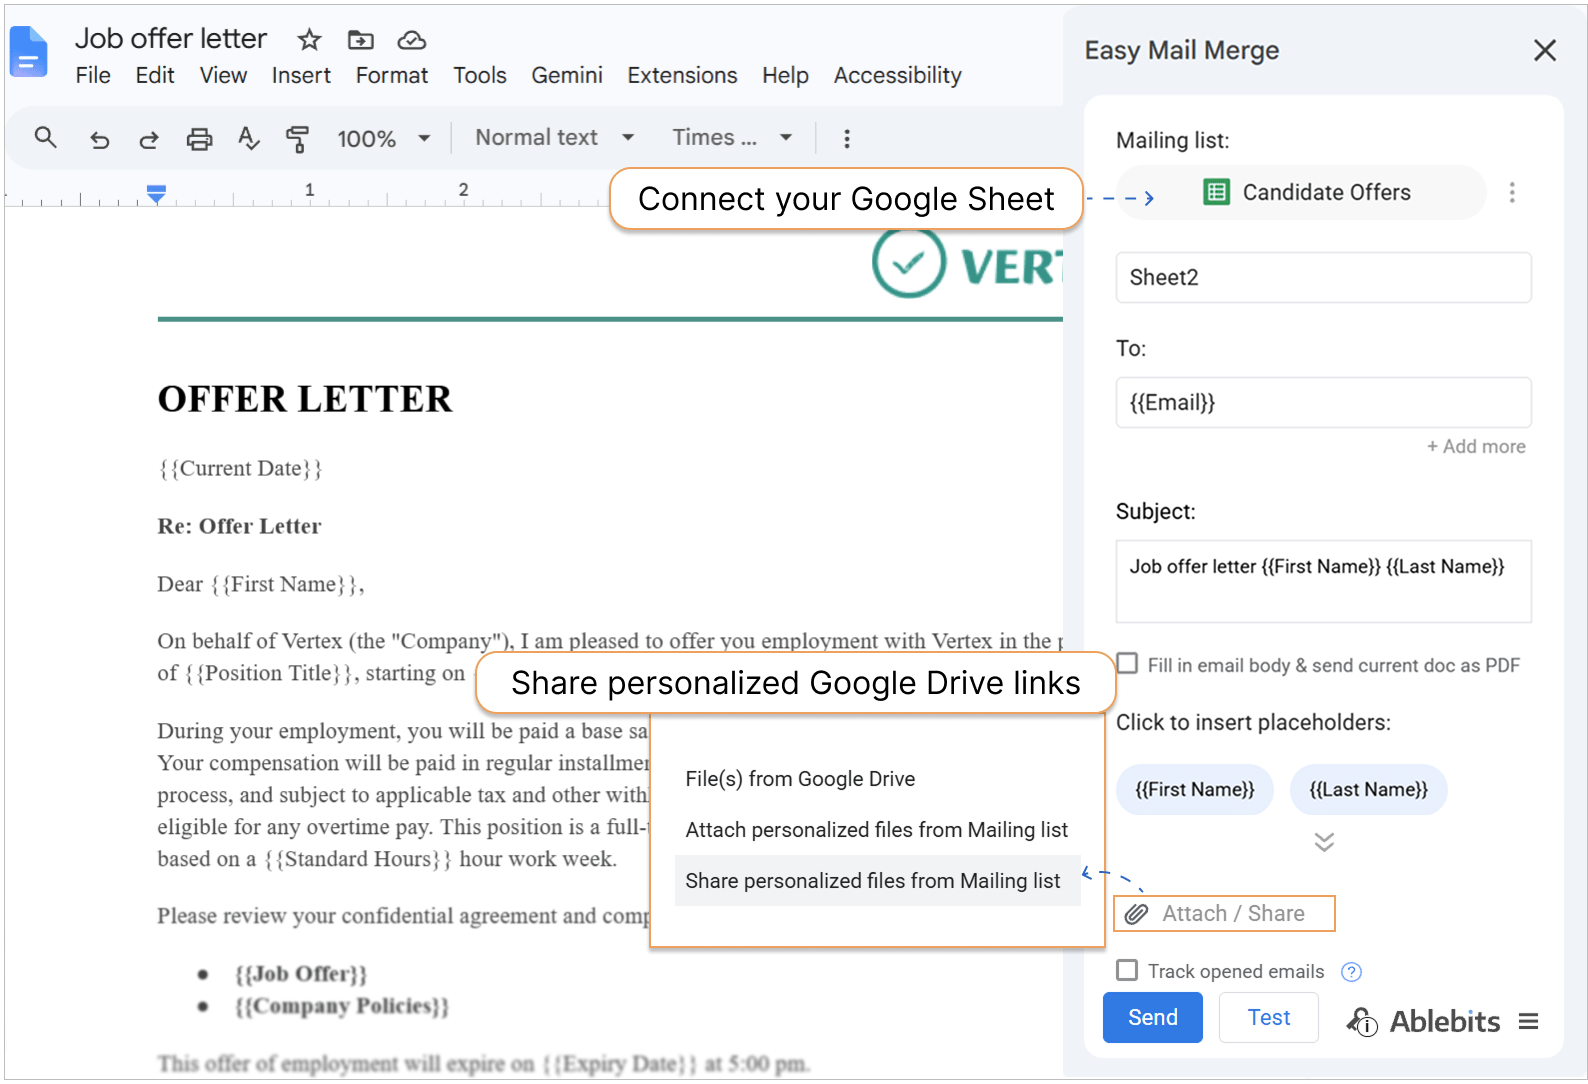
Task: Open the Ablebits hamburger menu
Action: tap(1528, 1021)
